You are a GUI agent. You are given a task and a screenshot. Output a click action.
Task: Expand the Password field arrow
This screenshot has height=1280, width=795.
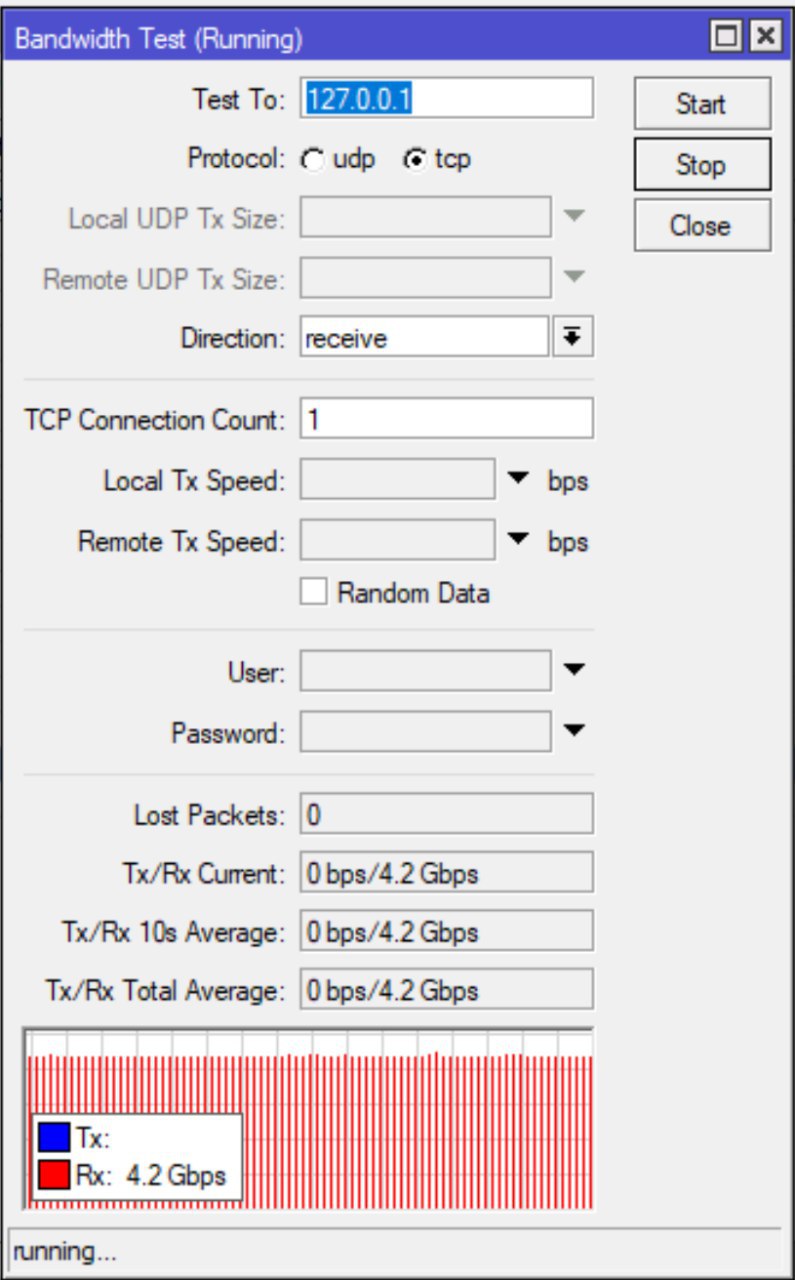(573, 732)
